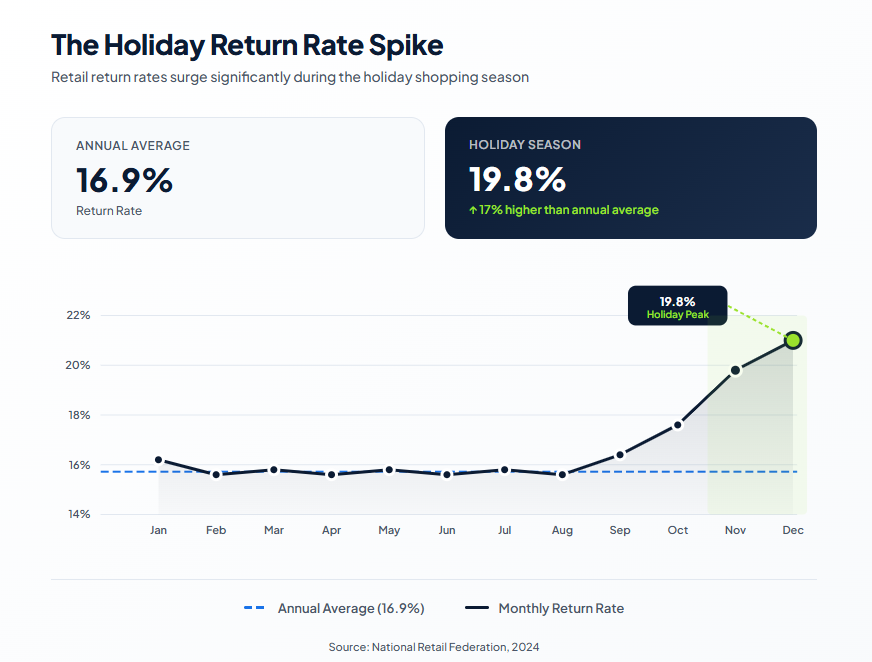Click the Holiday Season 19.8% card
Image resolution: width=872 pixels, height=662 pixels.
click(x=630, y=178)
